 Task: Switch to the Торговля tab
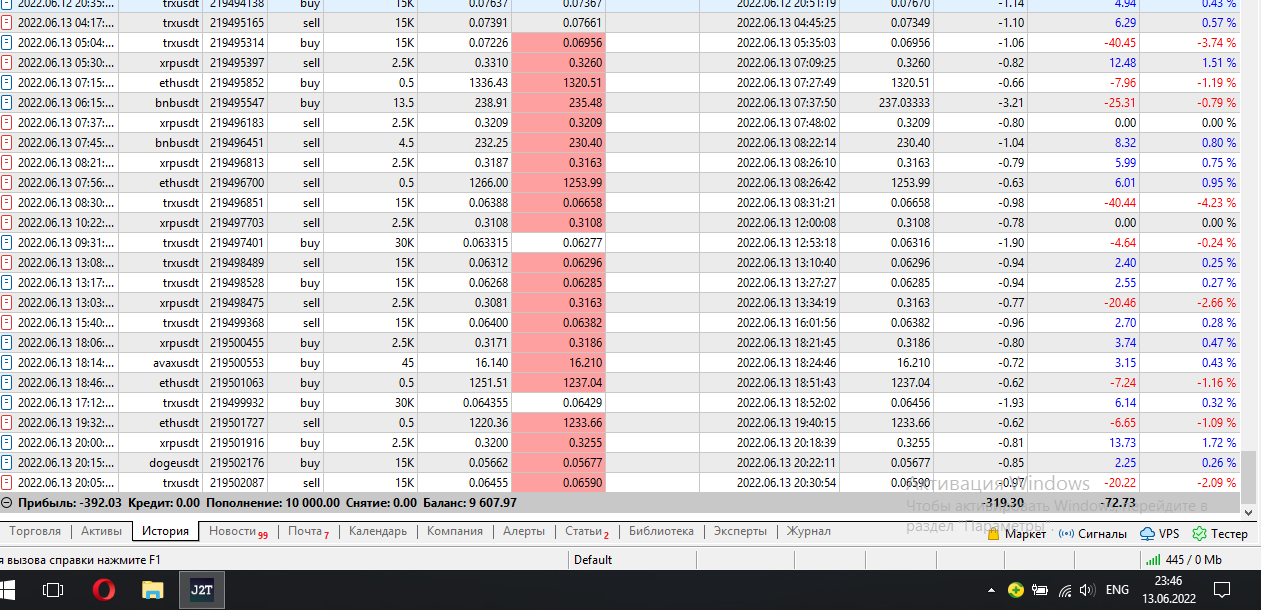(35, 531)
